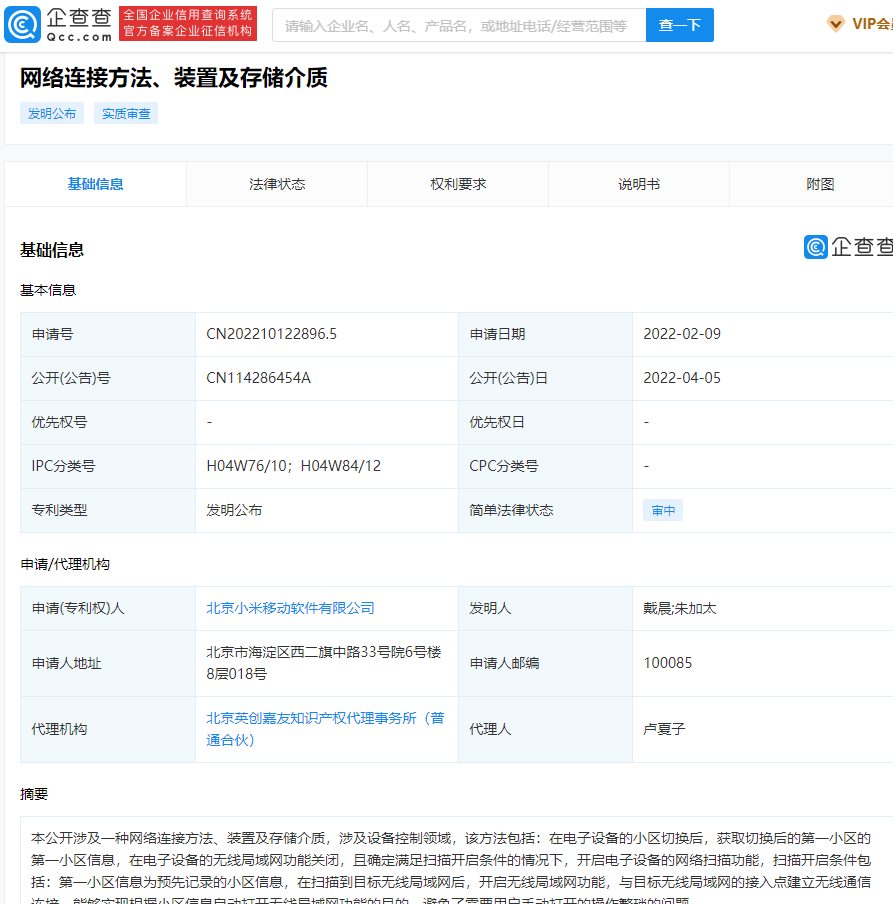893x904 pixels.
Task: Switch to the 法律状态 tab
Action: click(x=276, y=184)
